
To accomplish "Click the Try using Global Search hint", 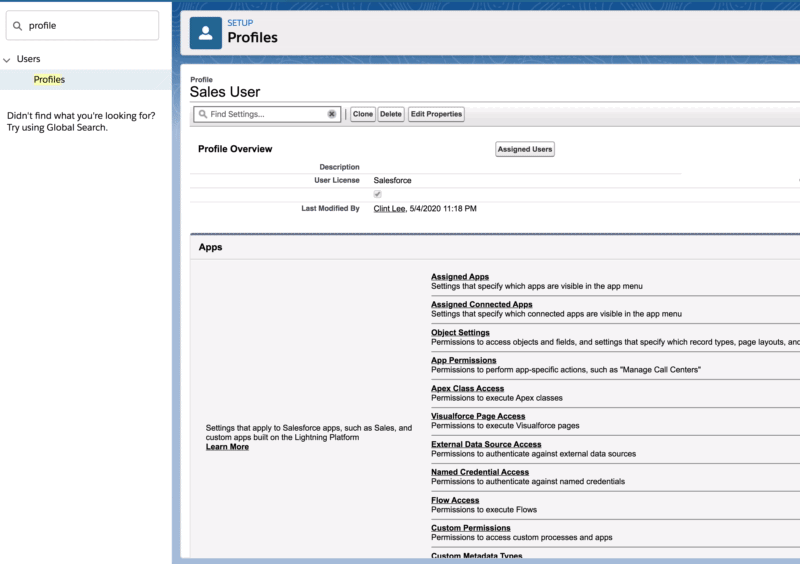I will point(57,128).
